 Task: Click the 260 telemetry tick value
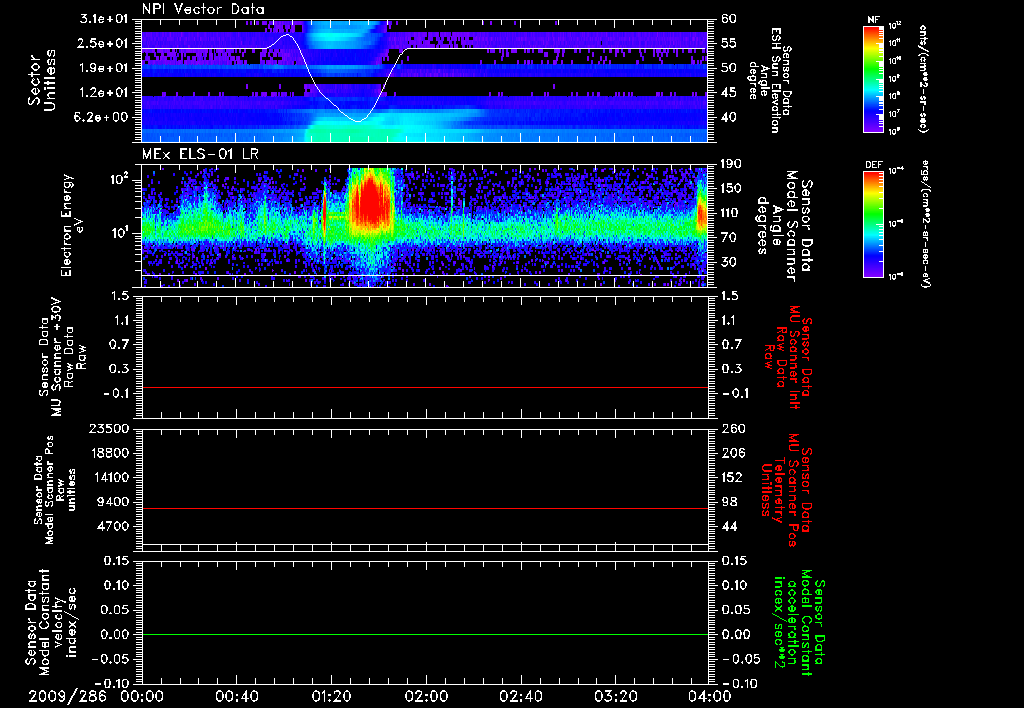(x=732, y=428)
